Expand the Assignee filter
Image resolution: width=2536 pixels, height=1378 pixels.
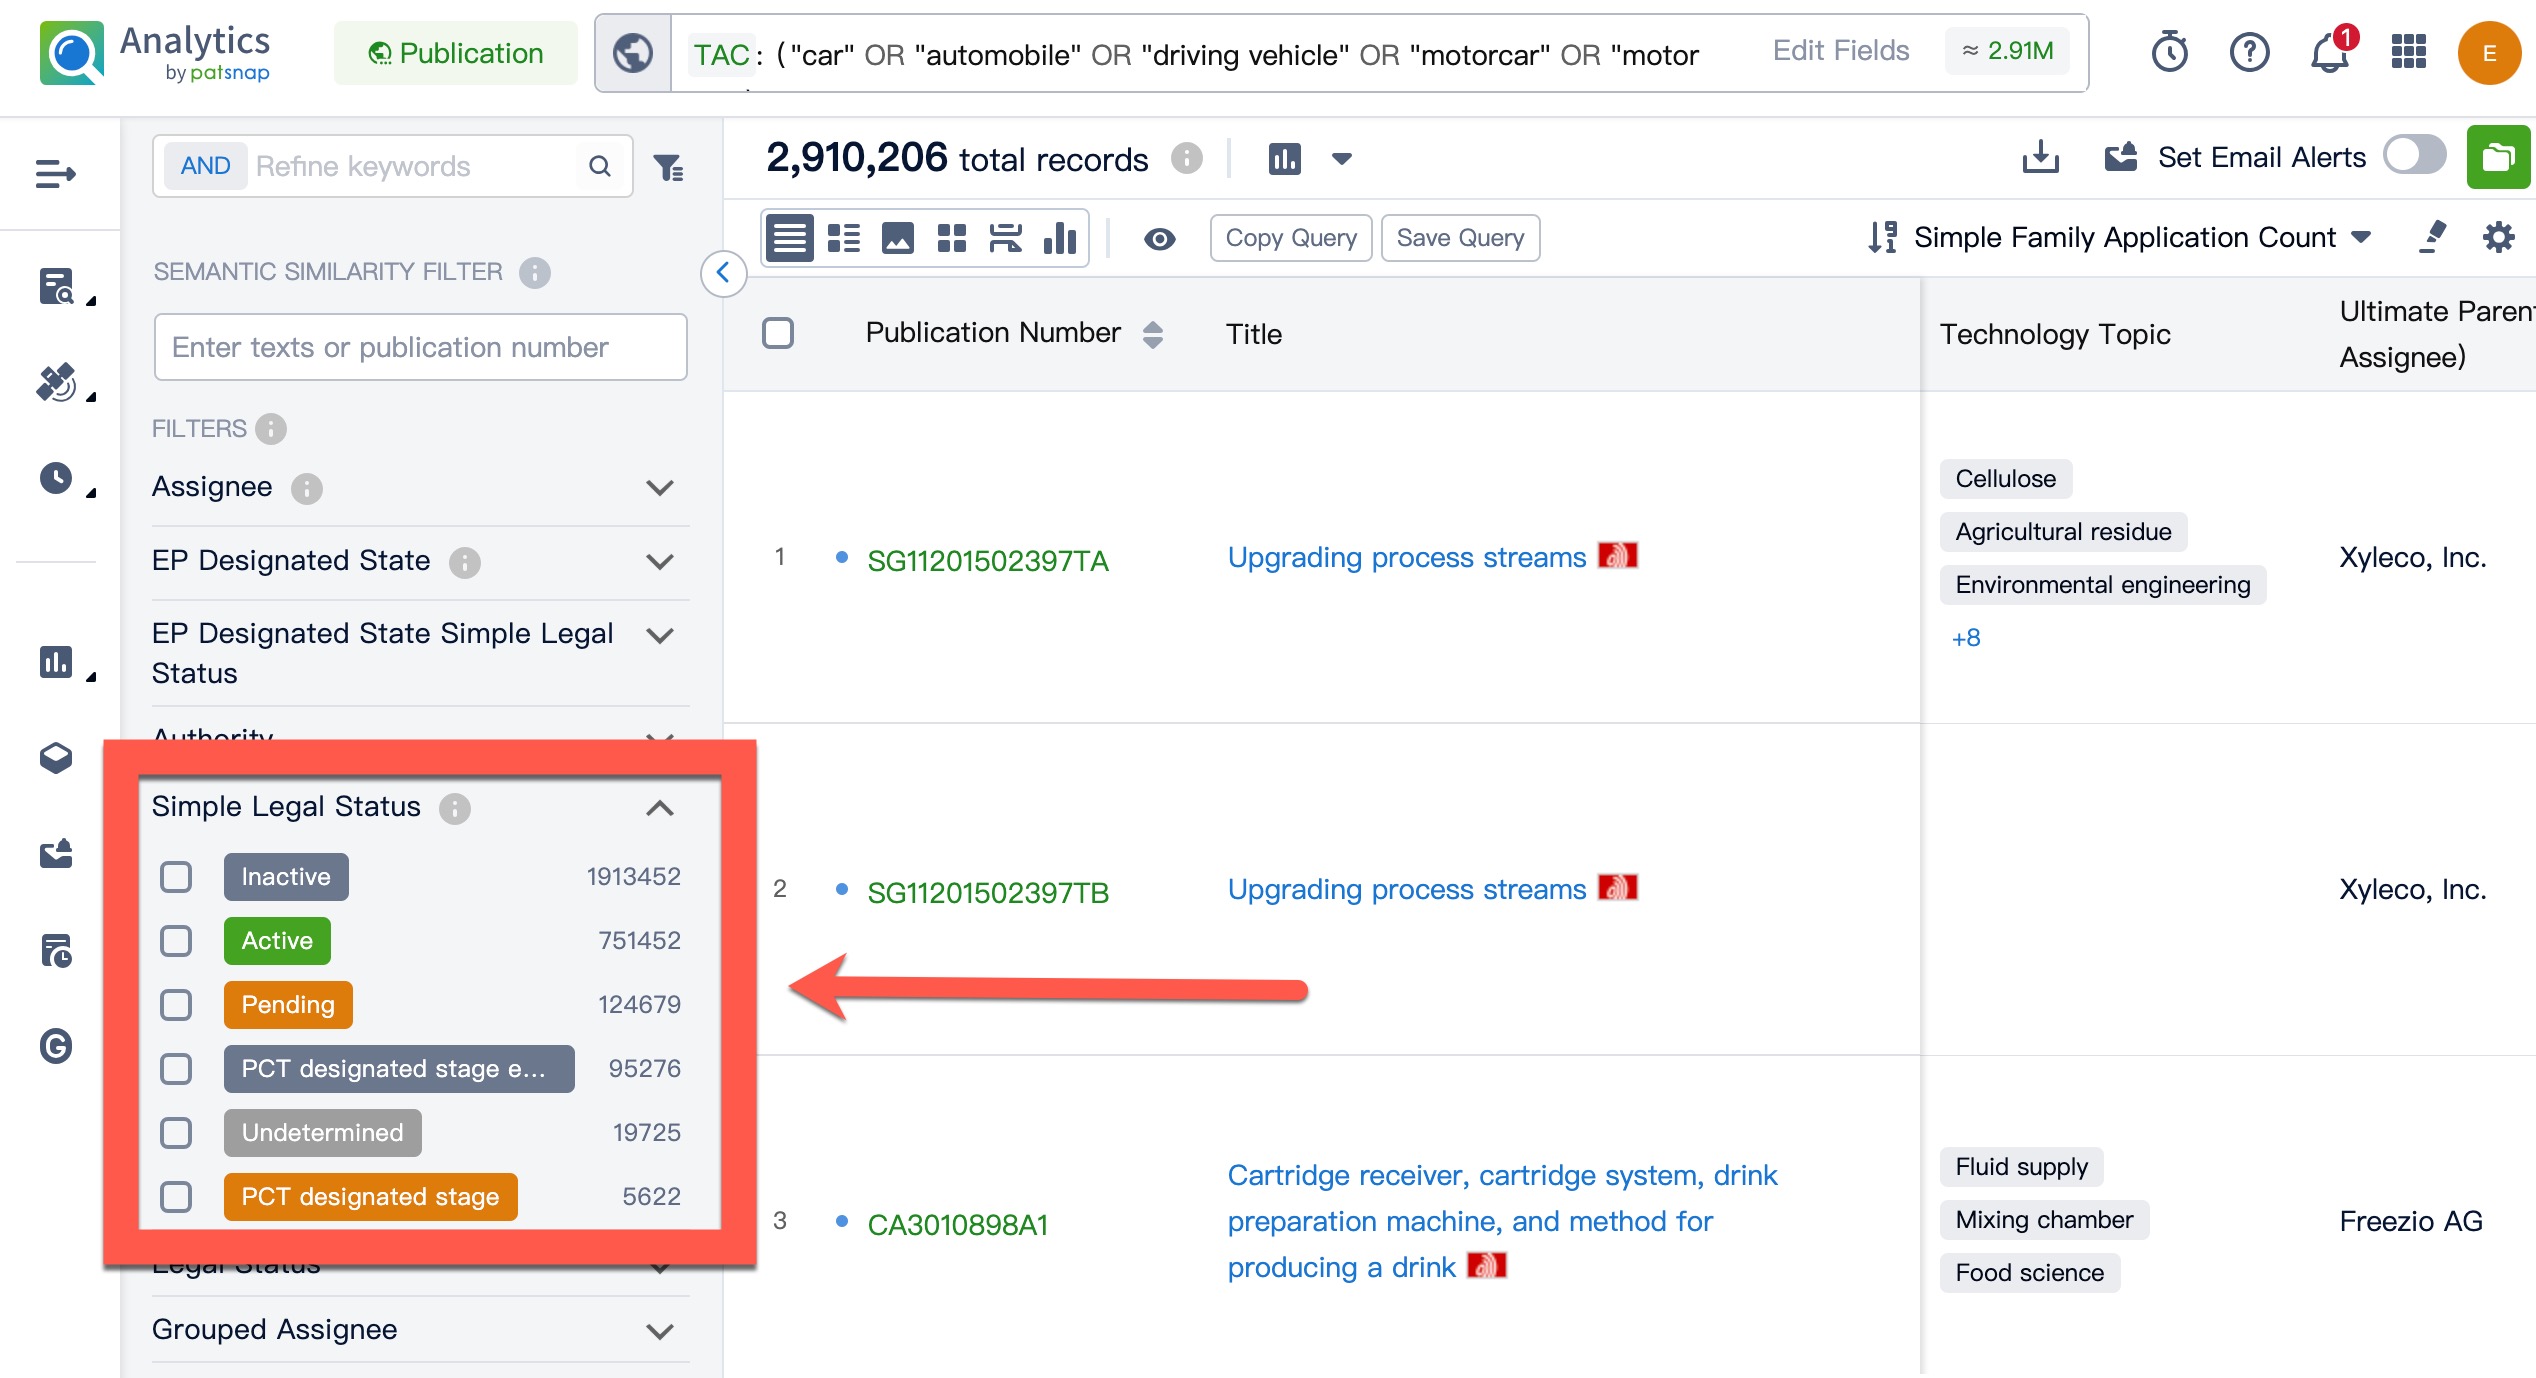[x=659, y=488]
